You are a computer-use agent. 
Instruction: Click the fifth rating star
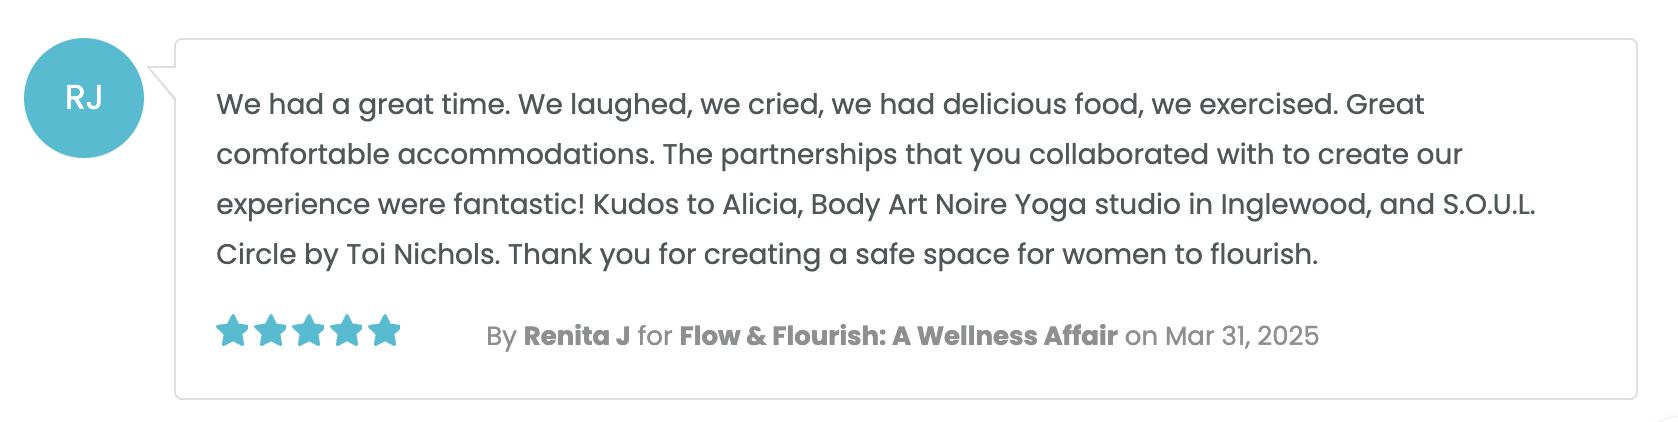384,330
